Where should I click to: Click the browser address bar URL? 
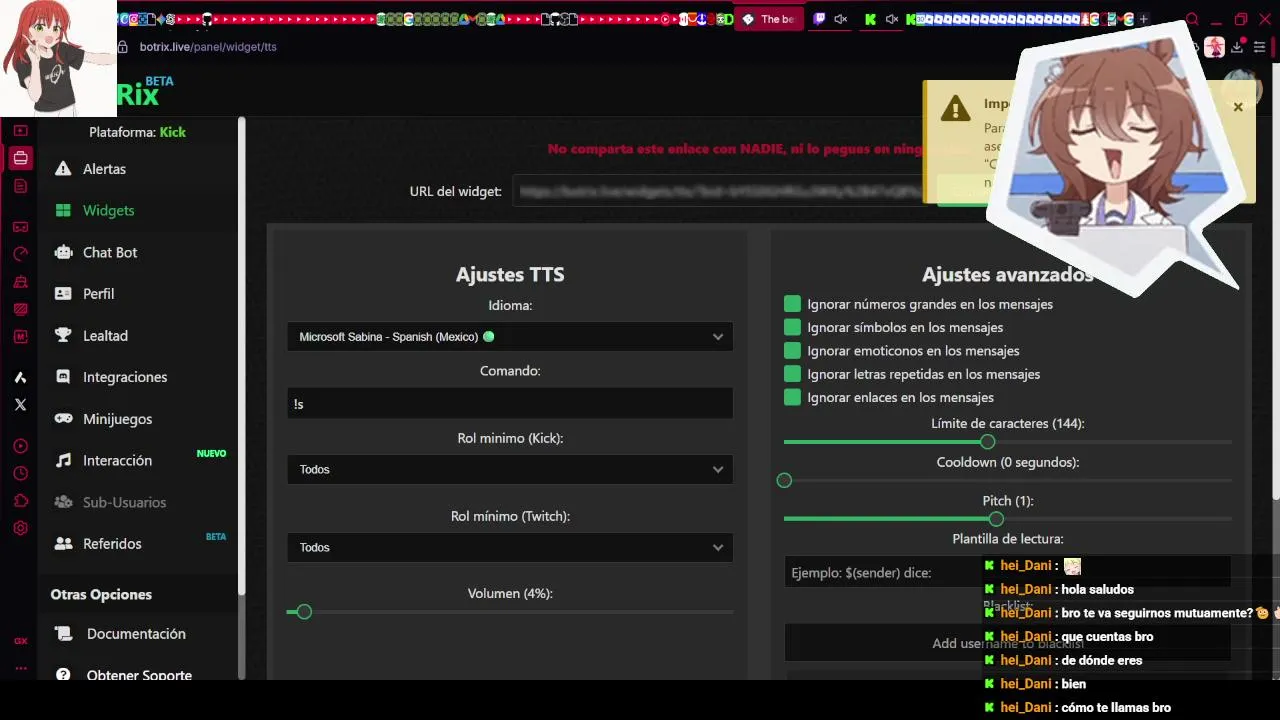coord(208,47)
